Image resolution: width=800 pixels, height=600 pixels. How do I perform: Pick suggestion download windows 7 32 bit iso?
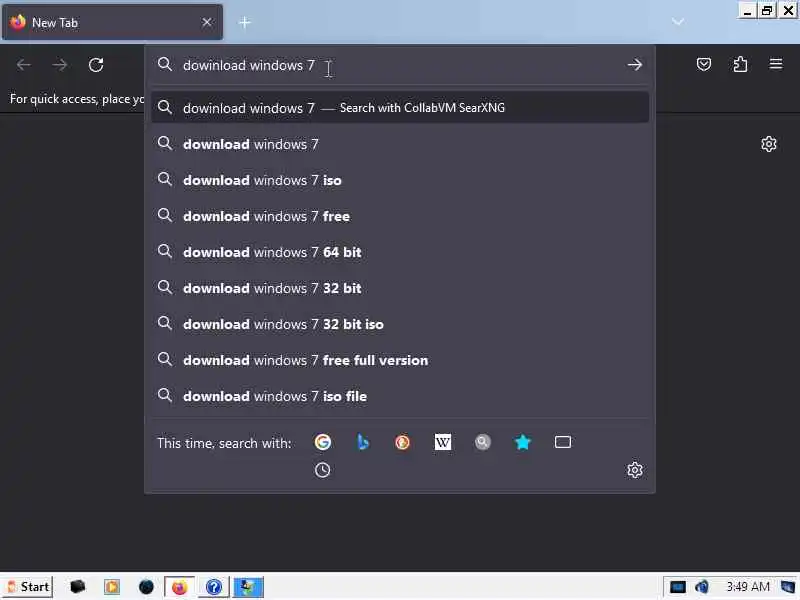click(x=399, y=324)
